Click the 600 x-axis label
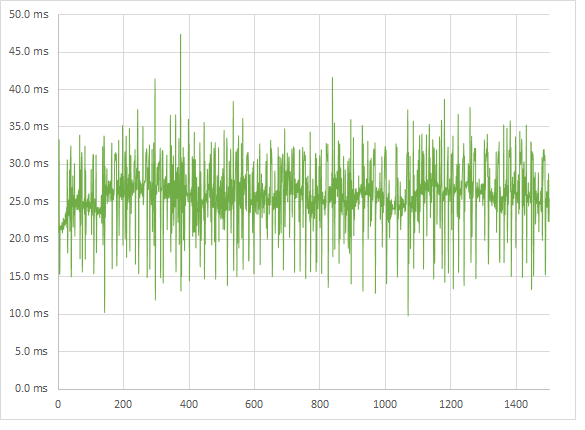 click(x=254, y=404)
